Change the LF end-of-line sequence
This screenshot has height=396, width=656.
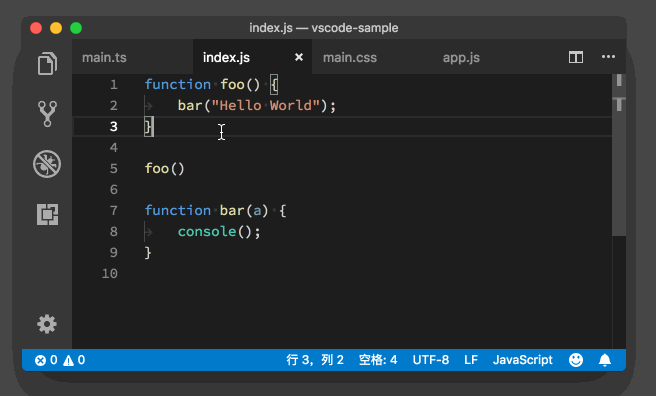[471, 360]
